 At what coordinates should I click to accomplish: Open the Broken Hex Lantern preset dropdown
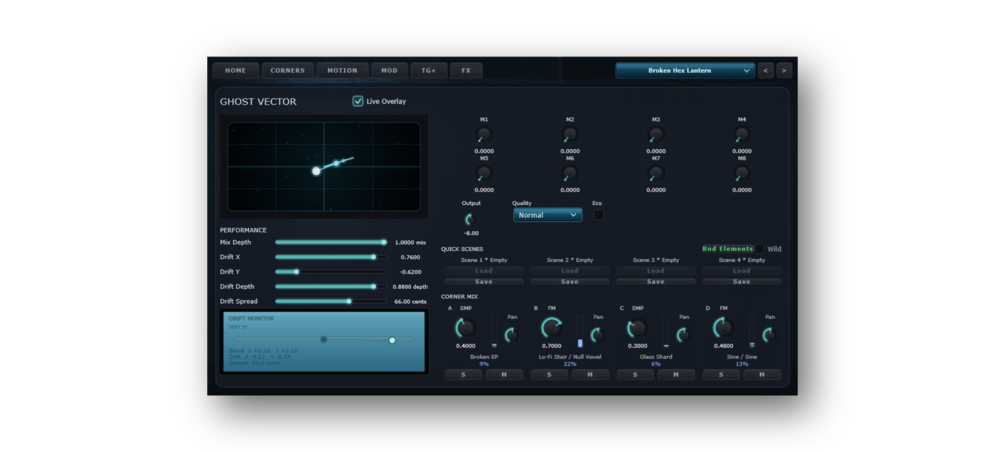coord(685,71)
